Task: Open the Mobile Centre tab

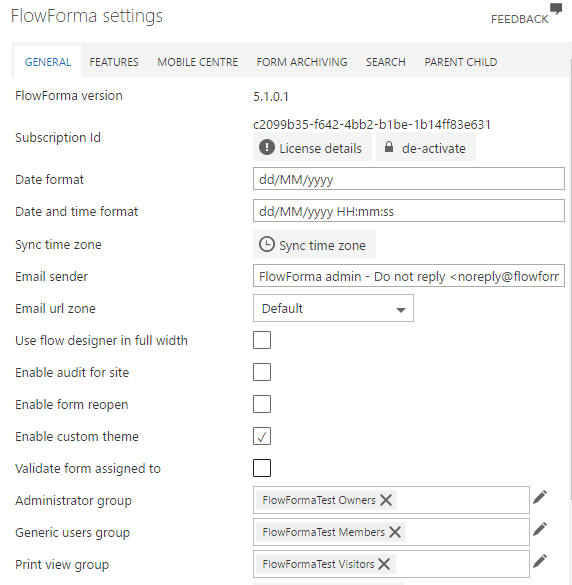Action: pyautogui.click(x=197, y=62)
